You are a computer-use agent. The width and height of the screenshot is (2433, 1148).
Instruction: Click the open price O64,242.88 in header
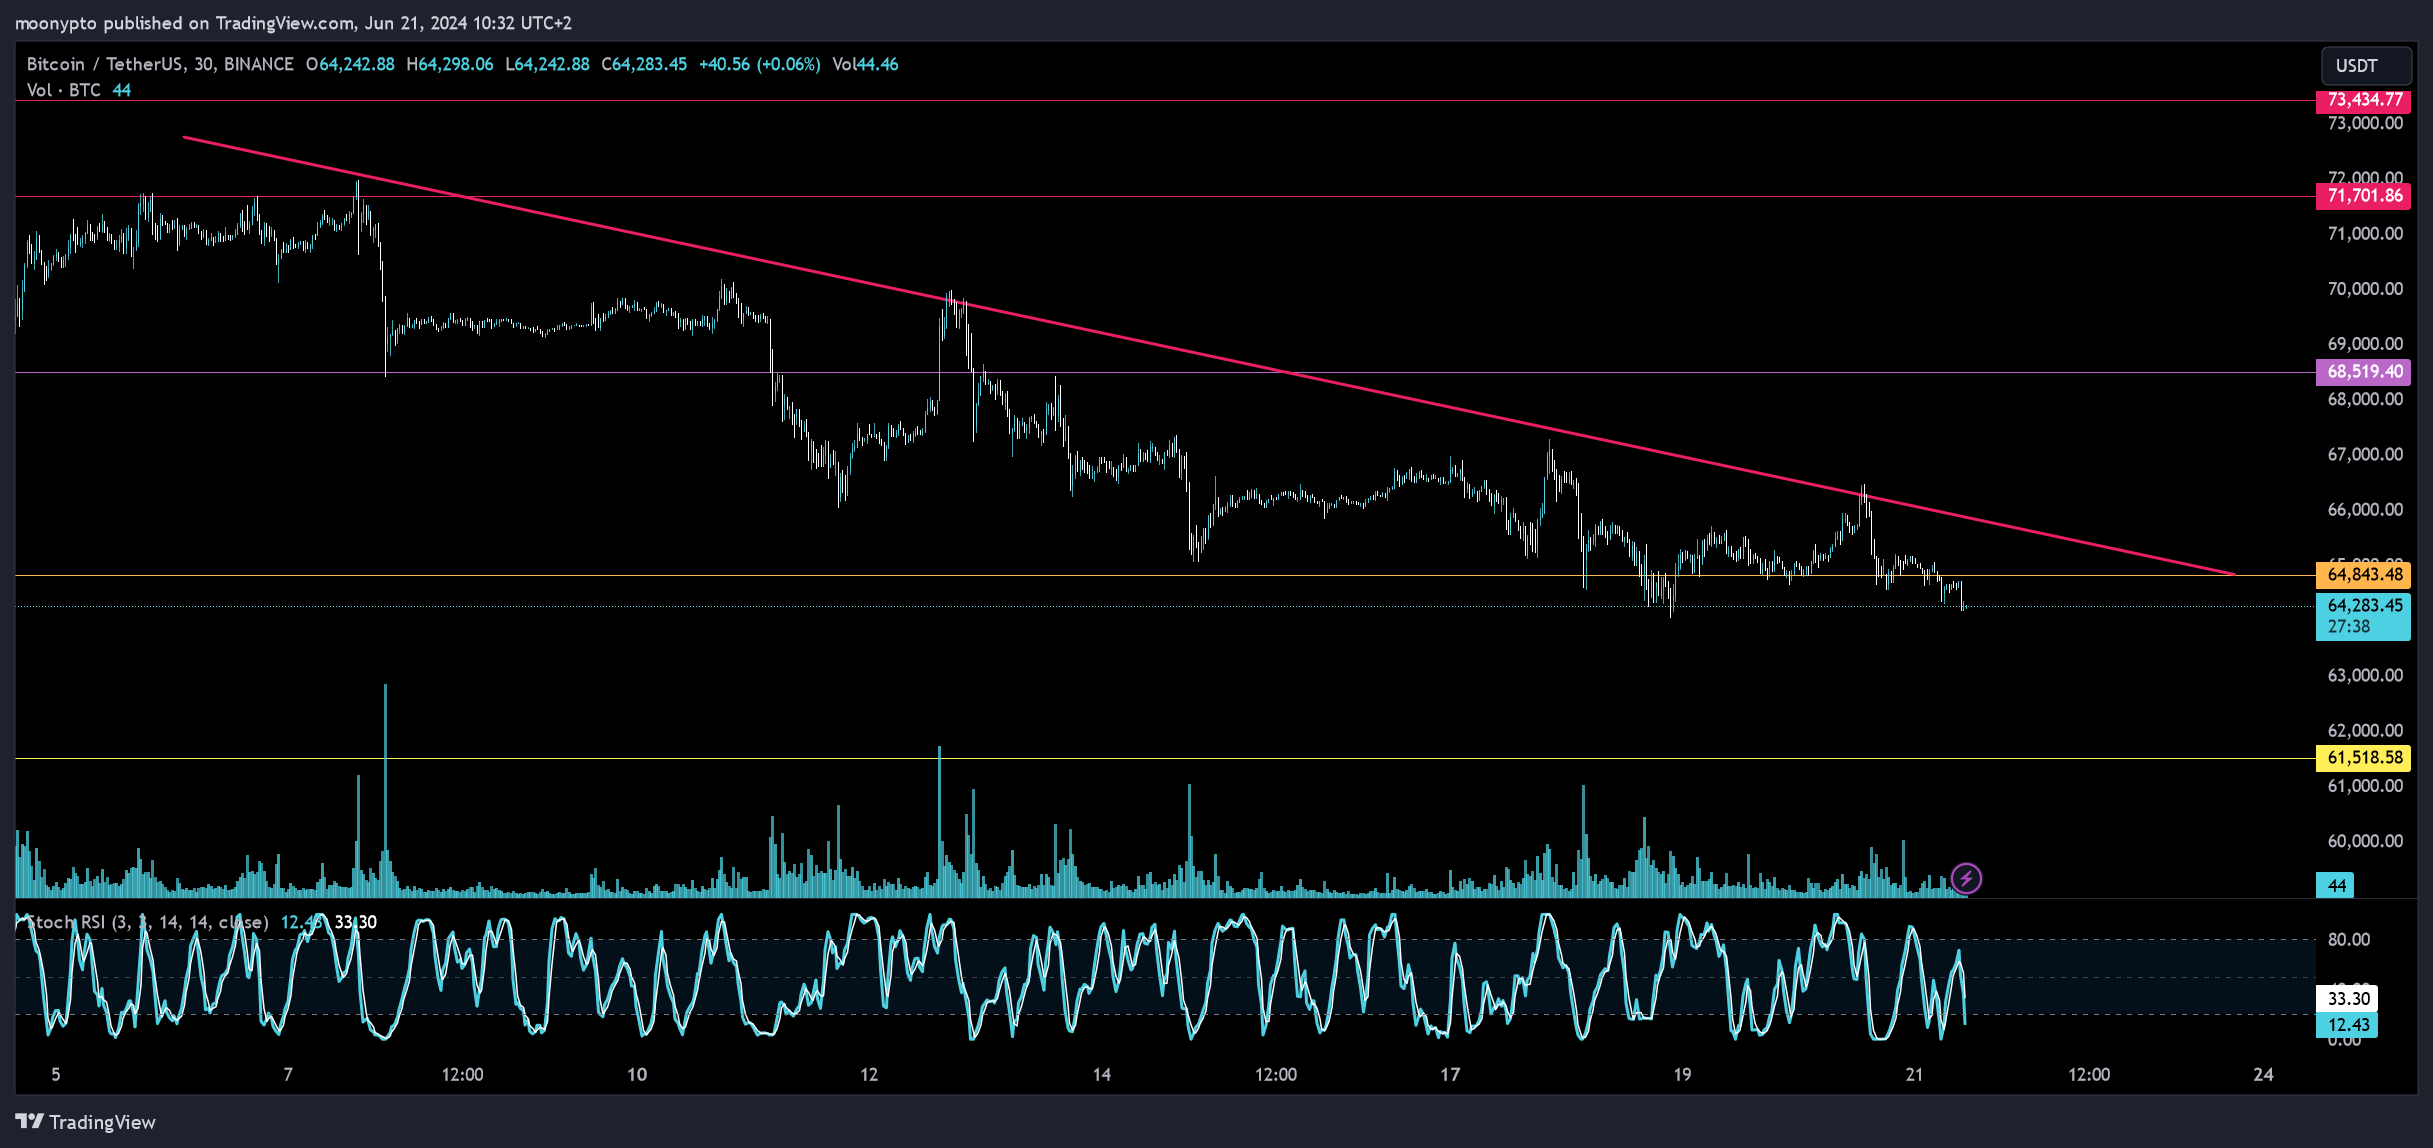(350, 64)
